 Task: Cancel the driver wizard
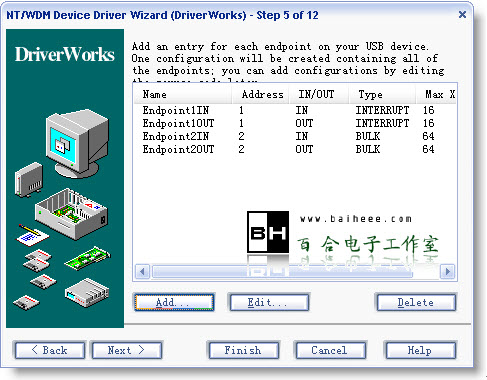pyautogui.click(x=330, y=350)
